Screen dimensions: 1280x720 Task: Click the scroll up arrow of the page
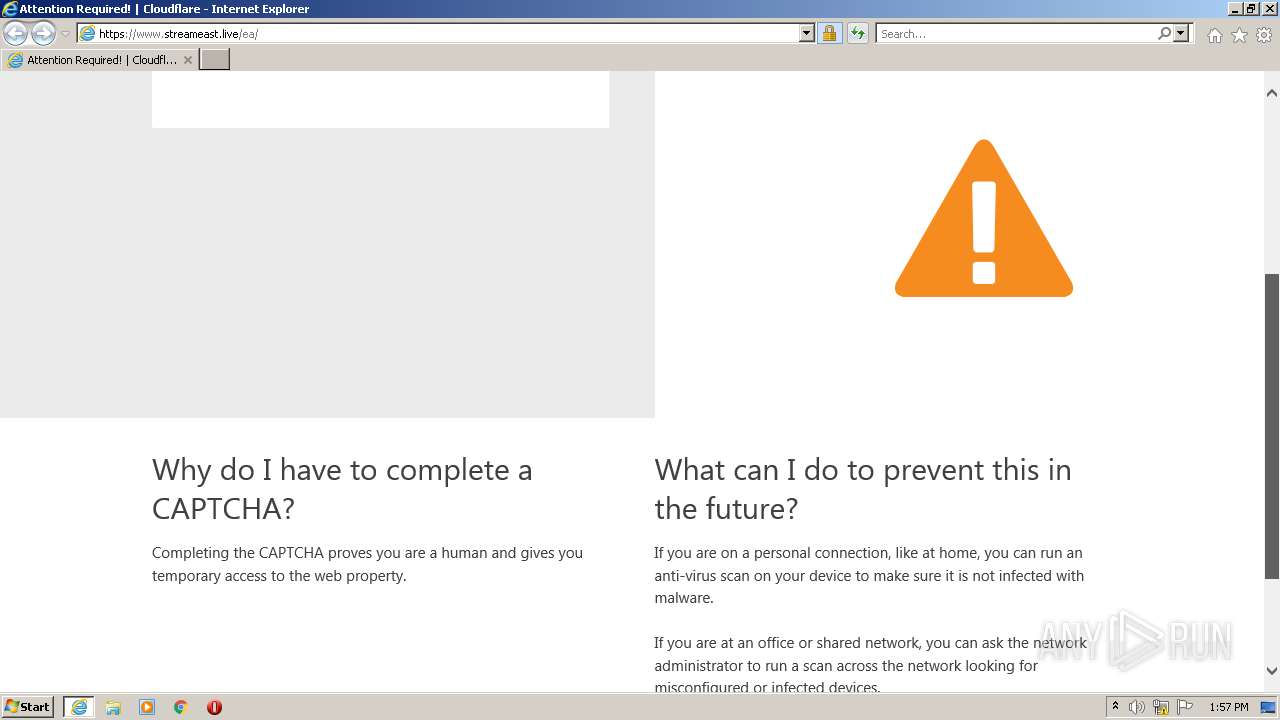pyautogui.click(x=1272, y=93)
